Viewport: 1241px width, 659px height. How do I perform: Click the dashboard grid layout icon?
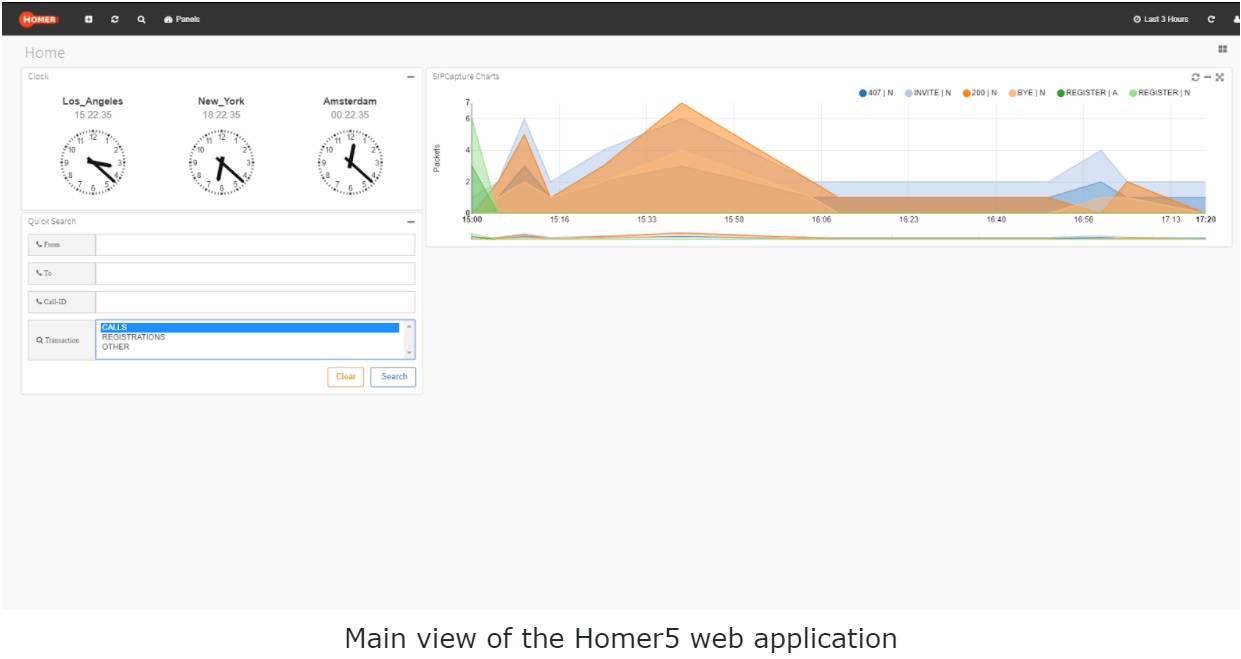click(1222, 49)
